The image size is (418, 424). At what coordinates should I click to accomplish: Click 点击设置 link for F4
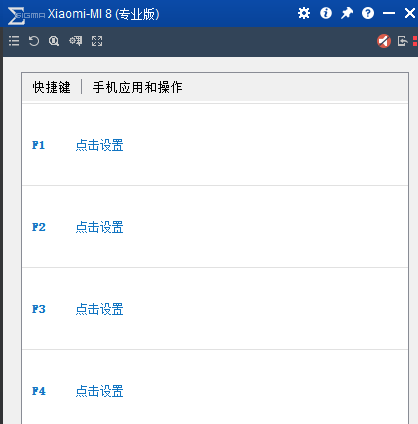tap(100, 391)
